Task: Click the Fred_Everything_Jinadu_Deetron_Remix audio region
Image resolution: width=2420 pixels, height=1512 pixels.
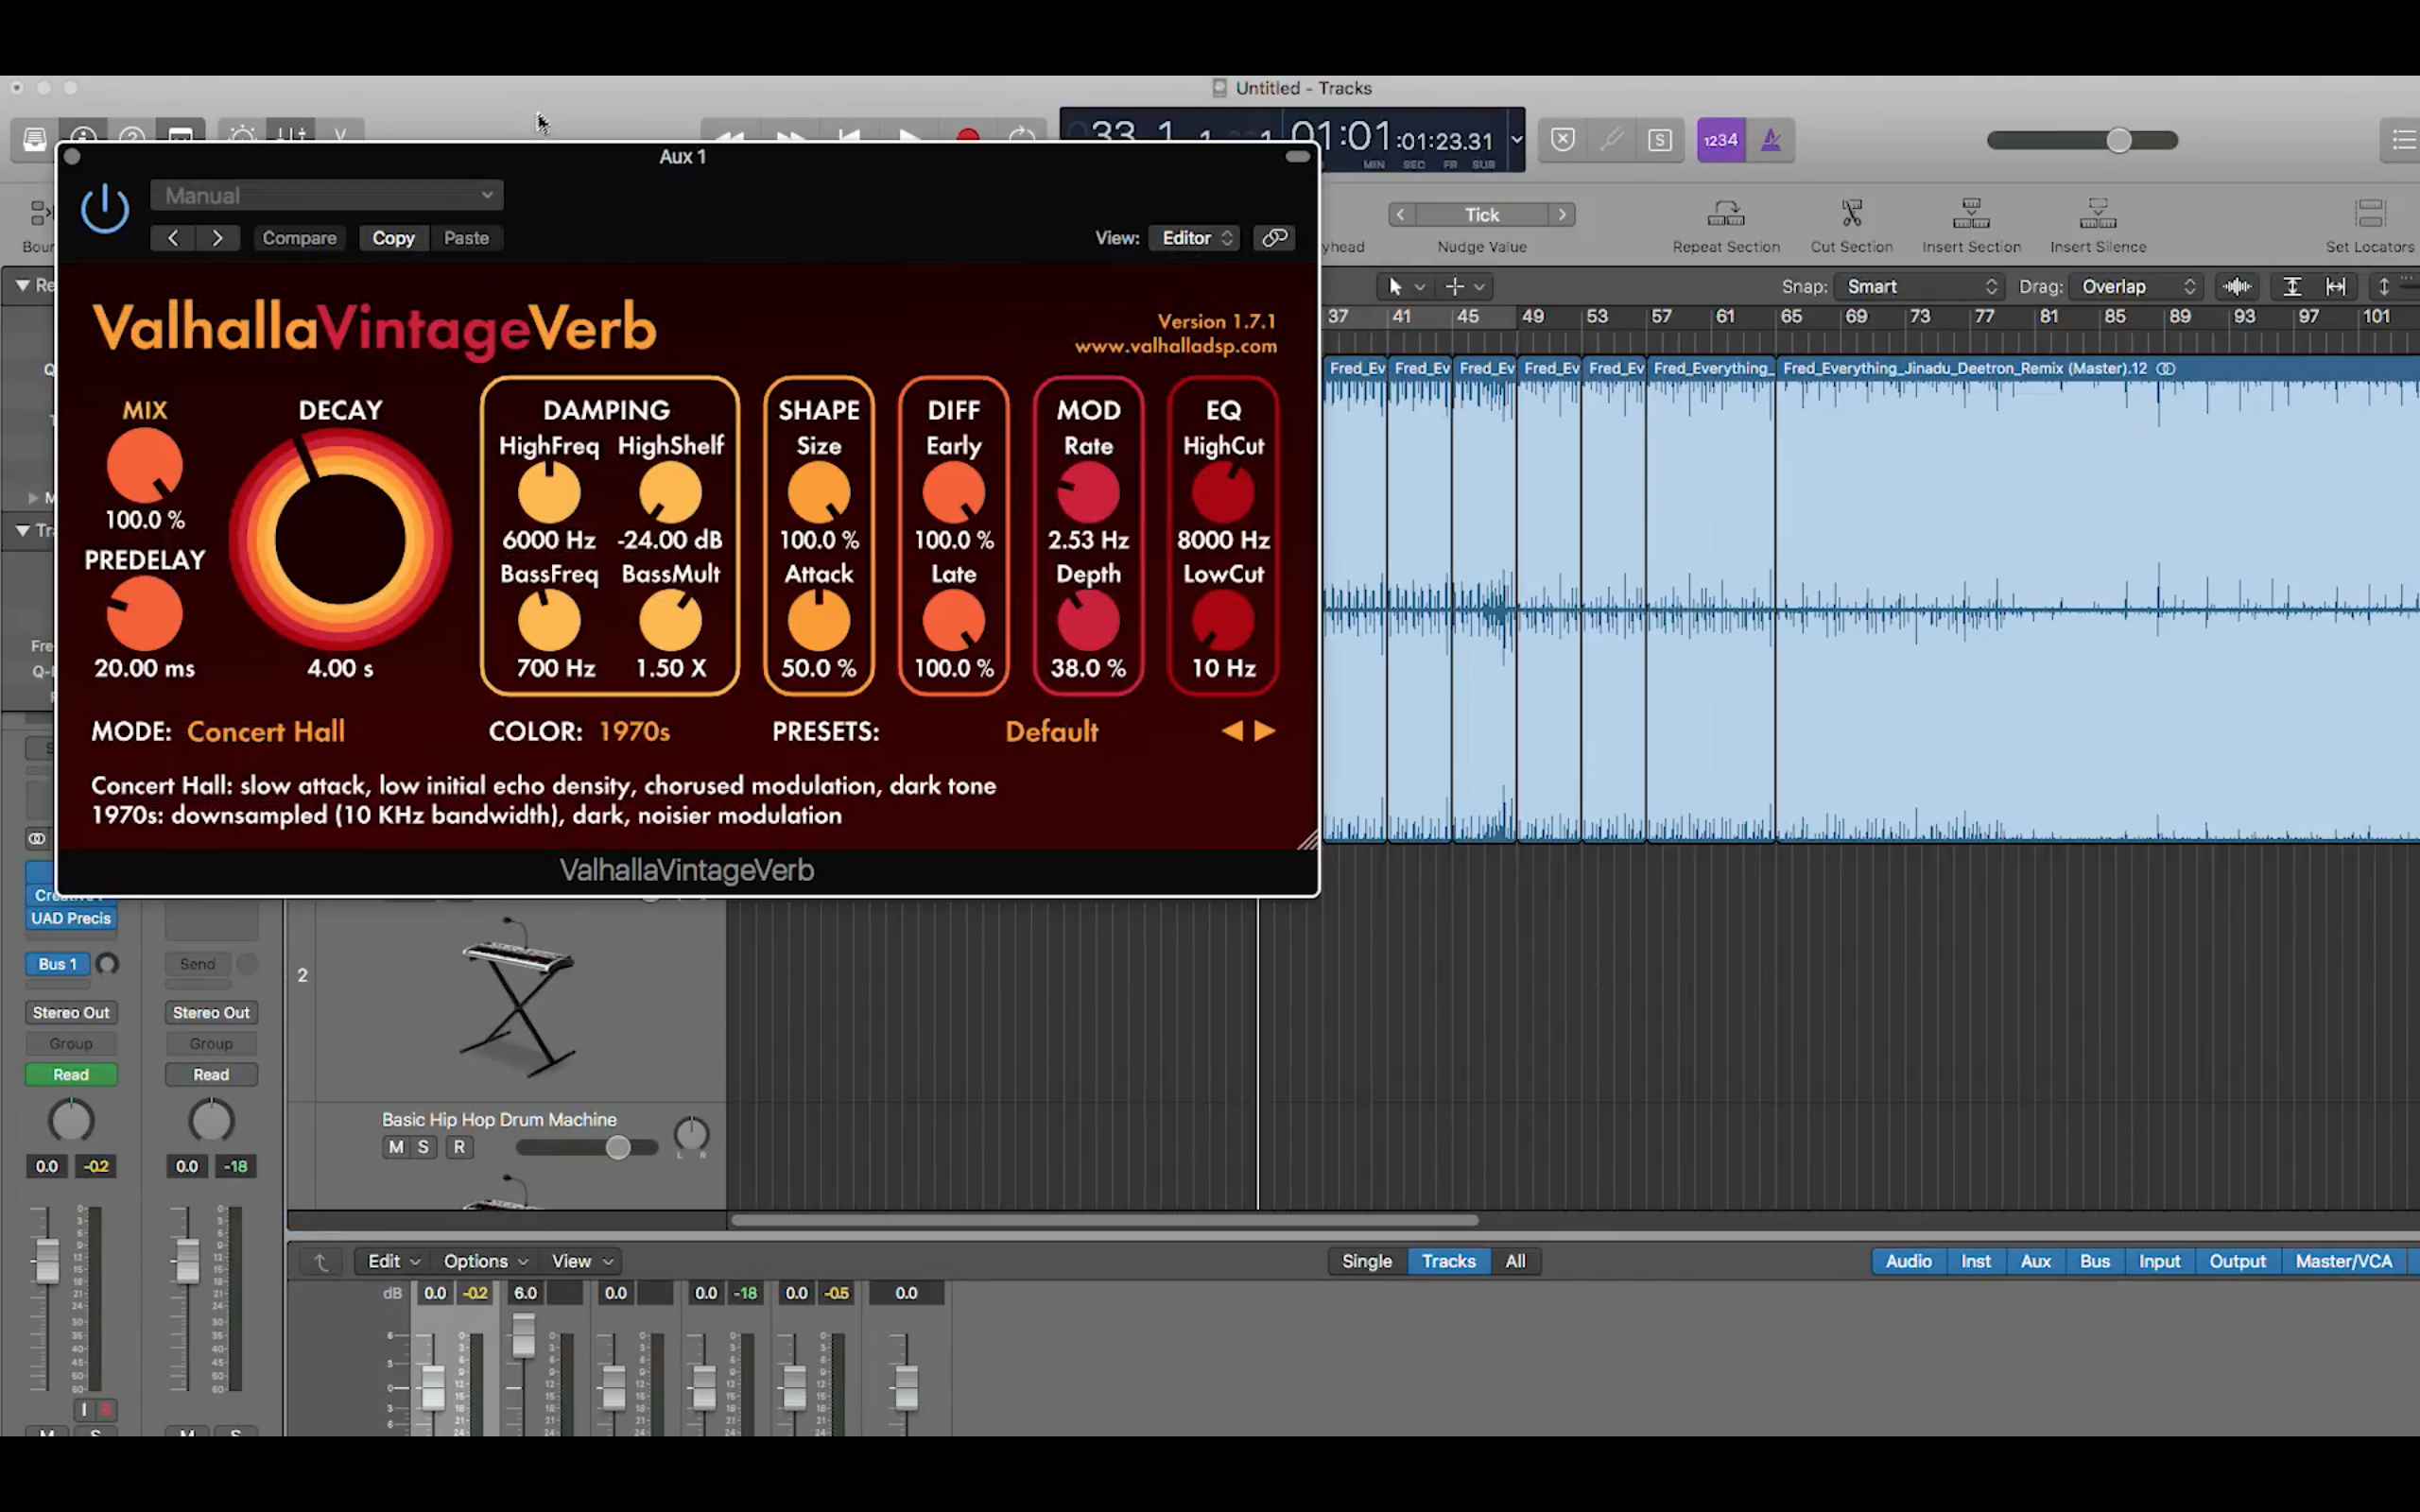Action: 2097,600
